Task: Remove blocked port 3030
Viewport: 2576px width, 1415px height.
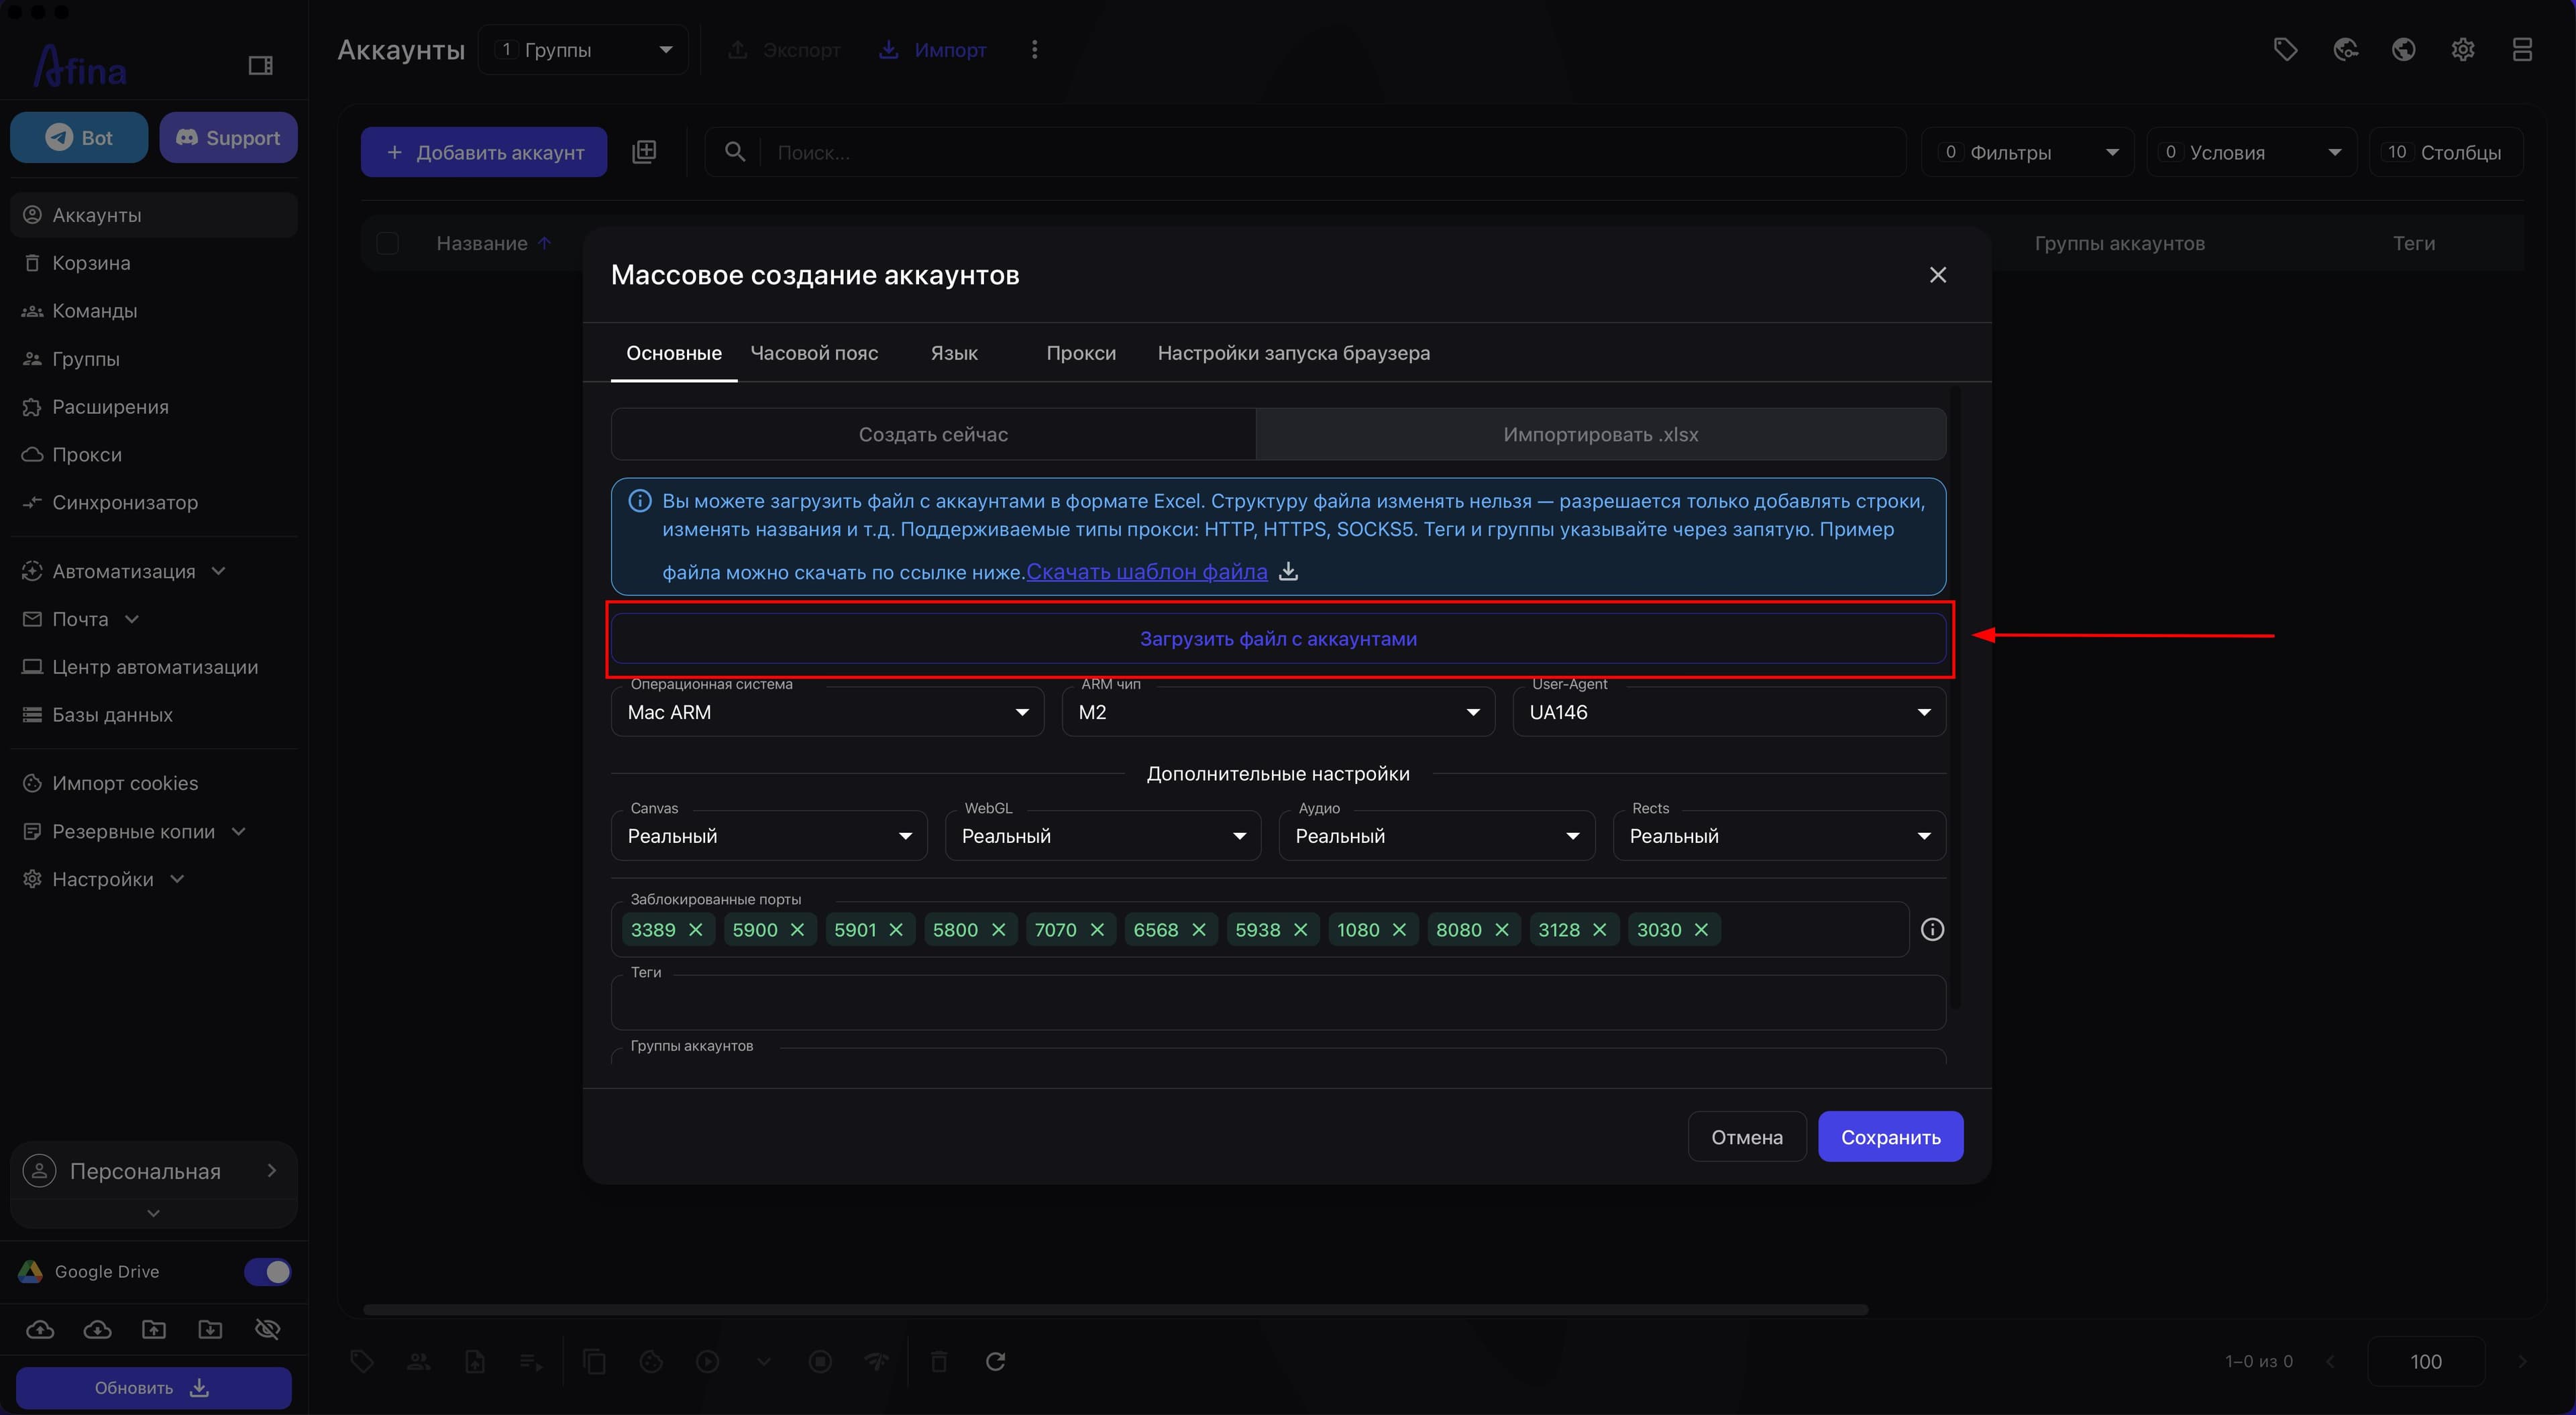Action: [x=1701, y=929]
